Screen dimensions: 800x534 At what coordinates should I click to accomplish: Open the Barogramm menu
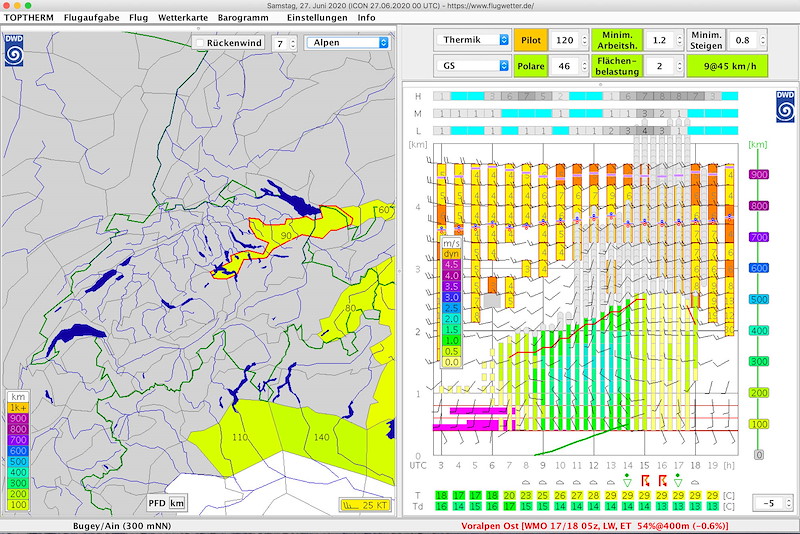pyautogui.click(x=243, y=17)
